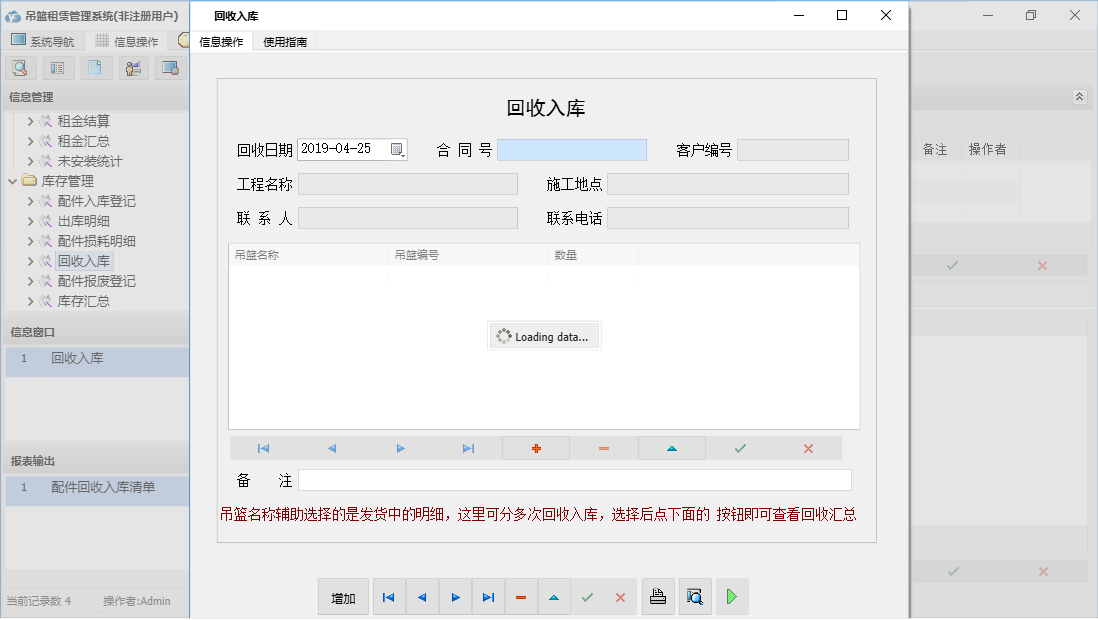This screenshot has width=1098, height=620.
Task: Add a detail row with the plus icon
Action: (x=536, y=448)
